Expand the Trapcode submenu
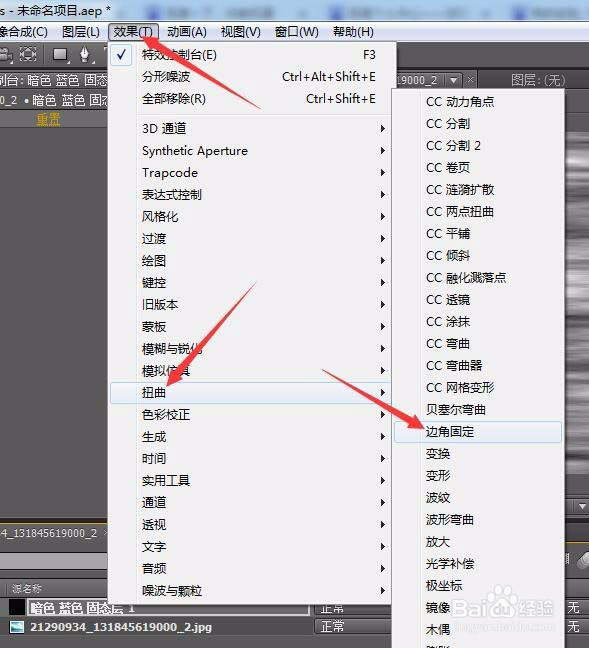The height and width of the screenshot is (648, 589). click(250, 172)
